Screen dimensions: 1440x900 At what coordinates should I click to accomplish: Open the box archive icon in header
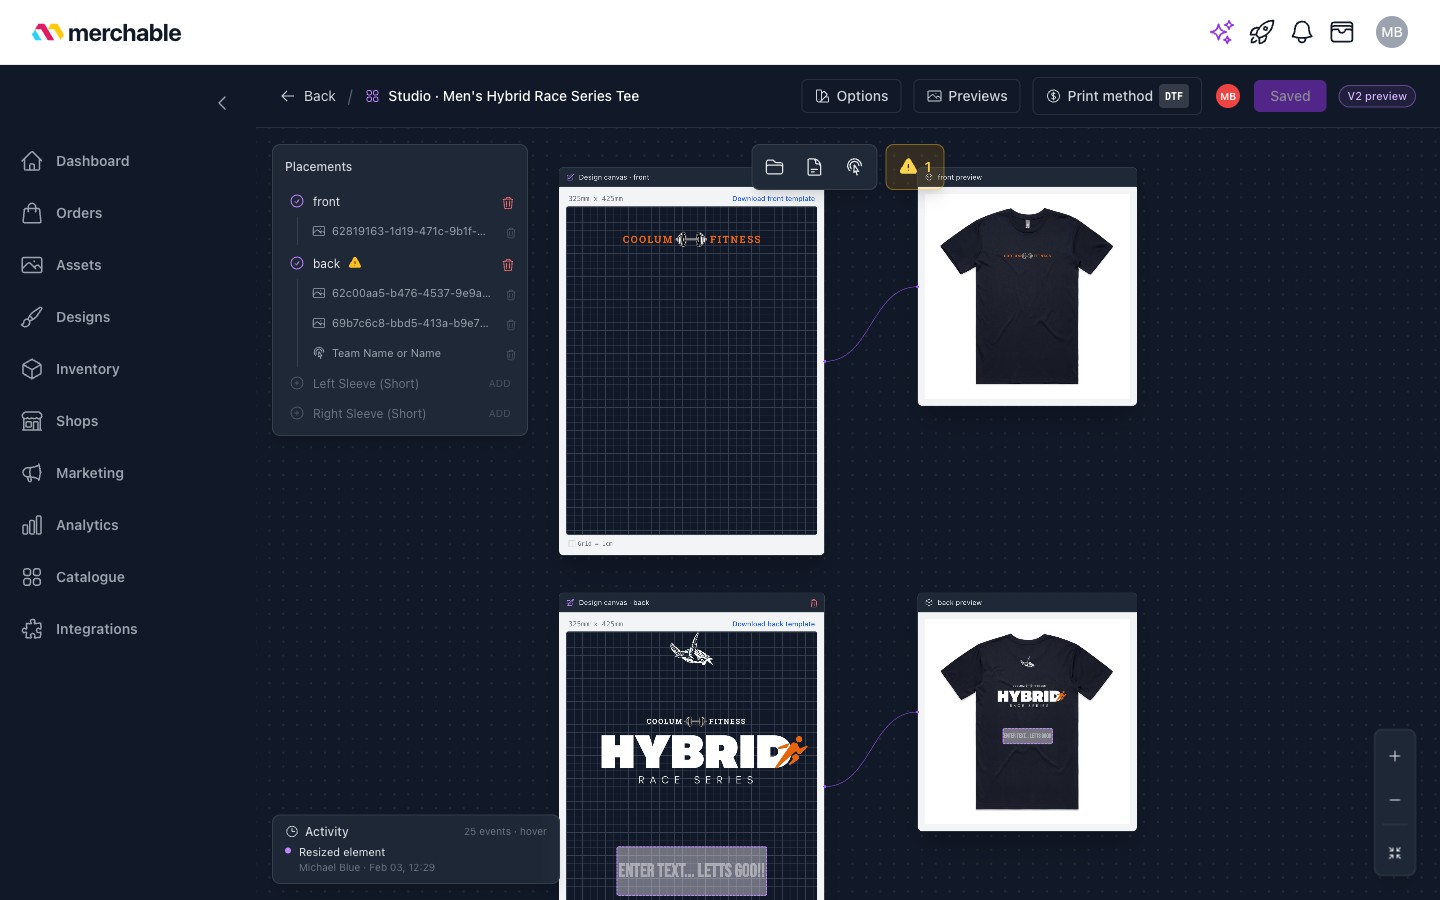tap(1342, 32)
